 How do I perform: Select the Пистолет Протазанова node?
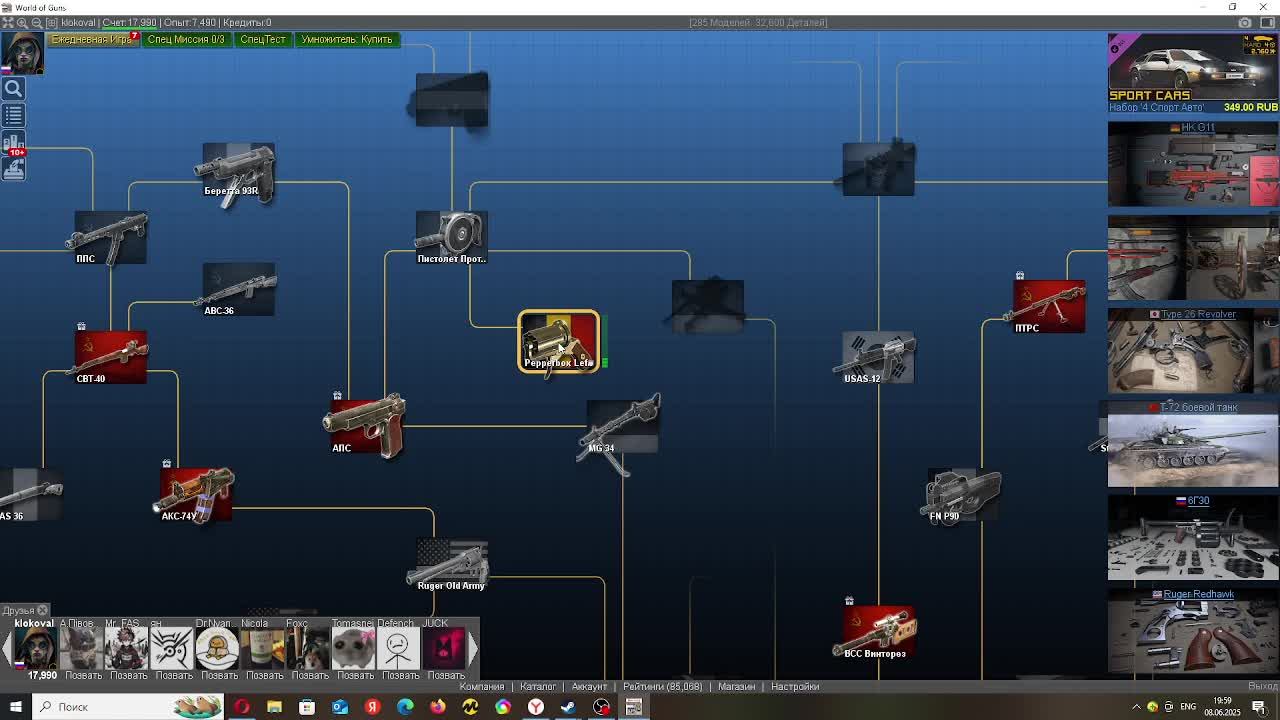tap(452, 238)
